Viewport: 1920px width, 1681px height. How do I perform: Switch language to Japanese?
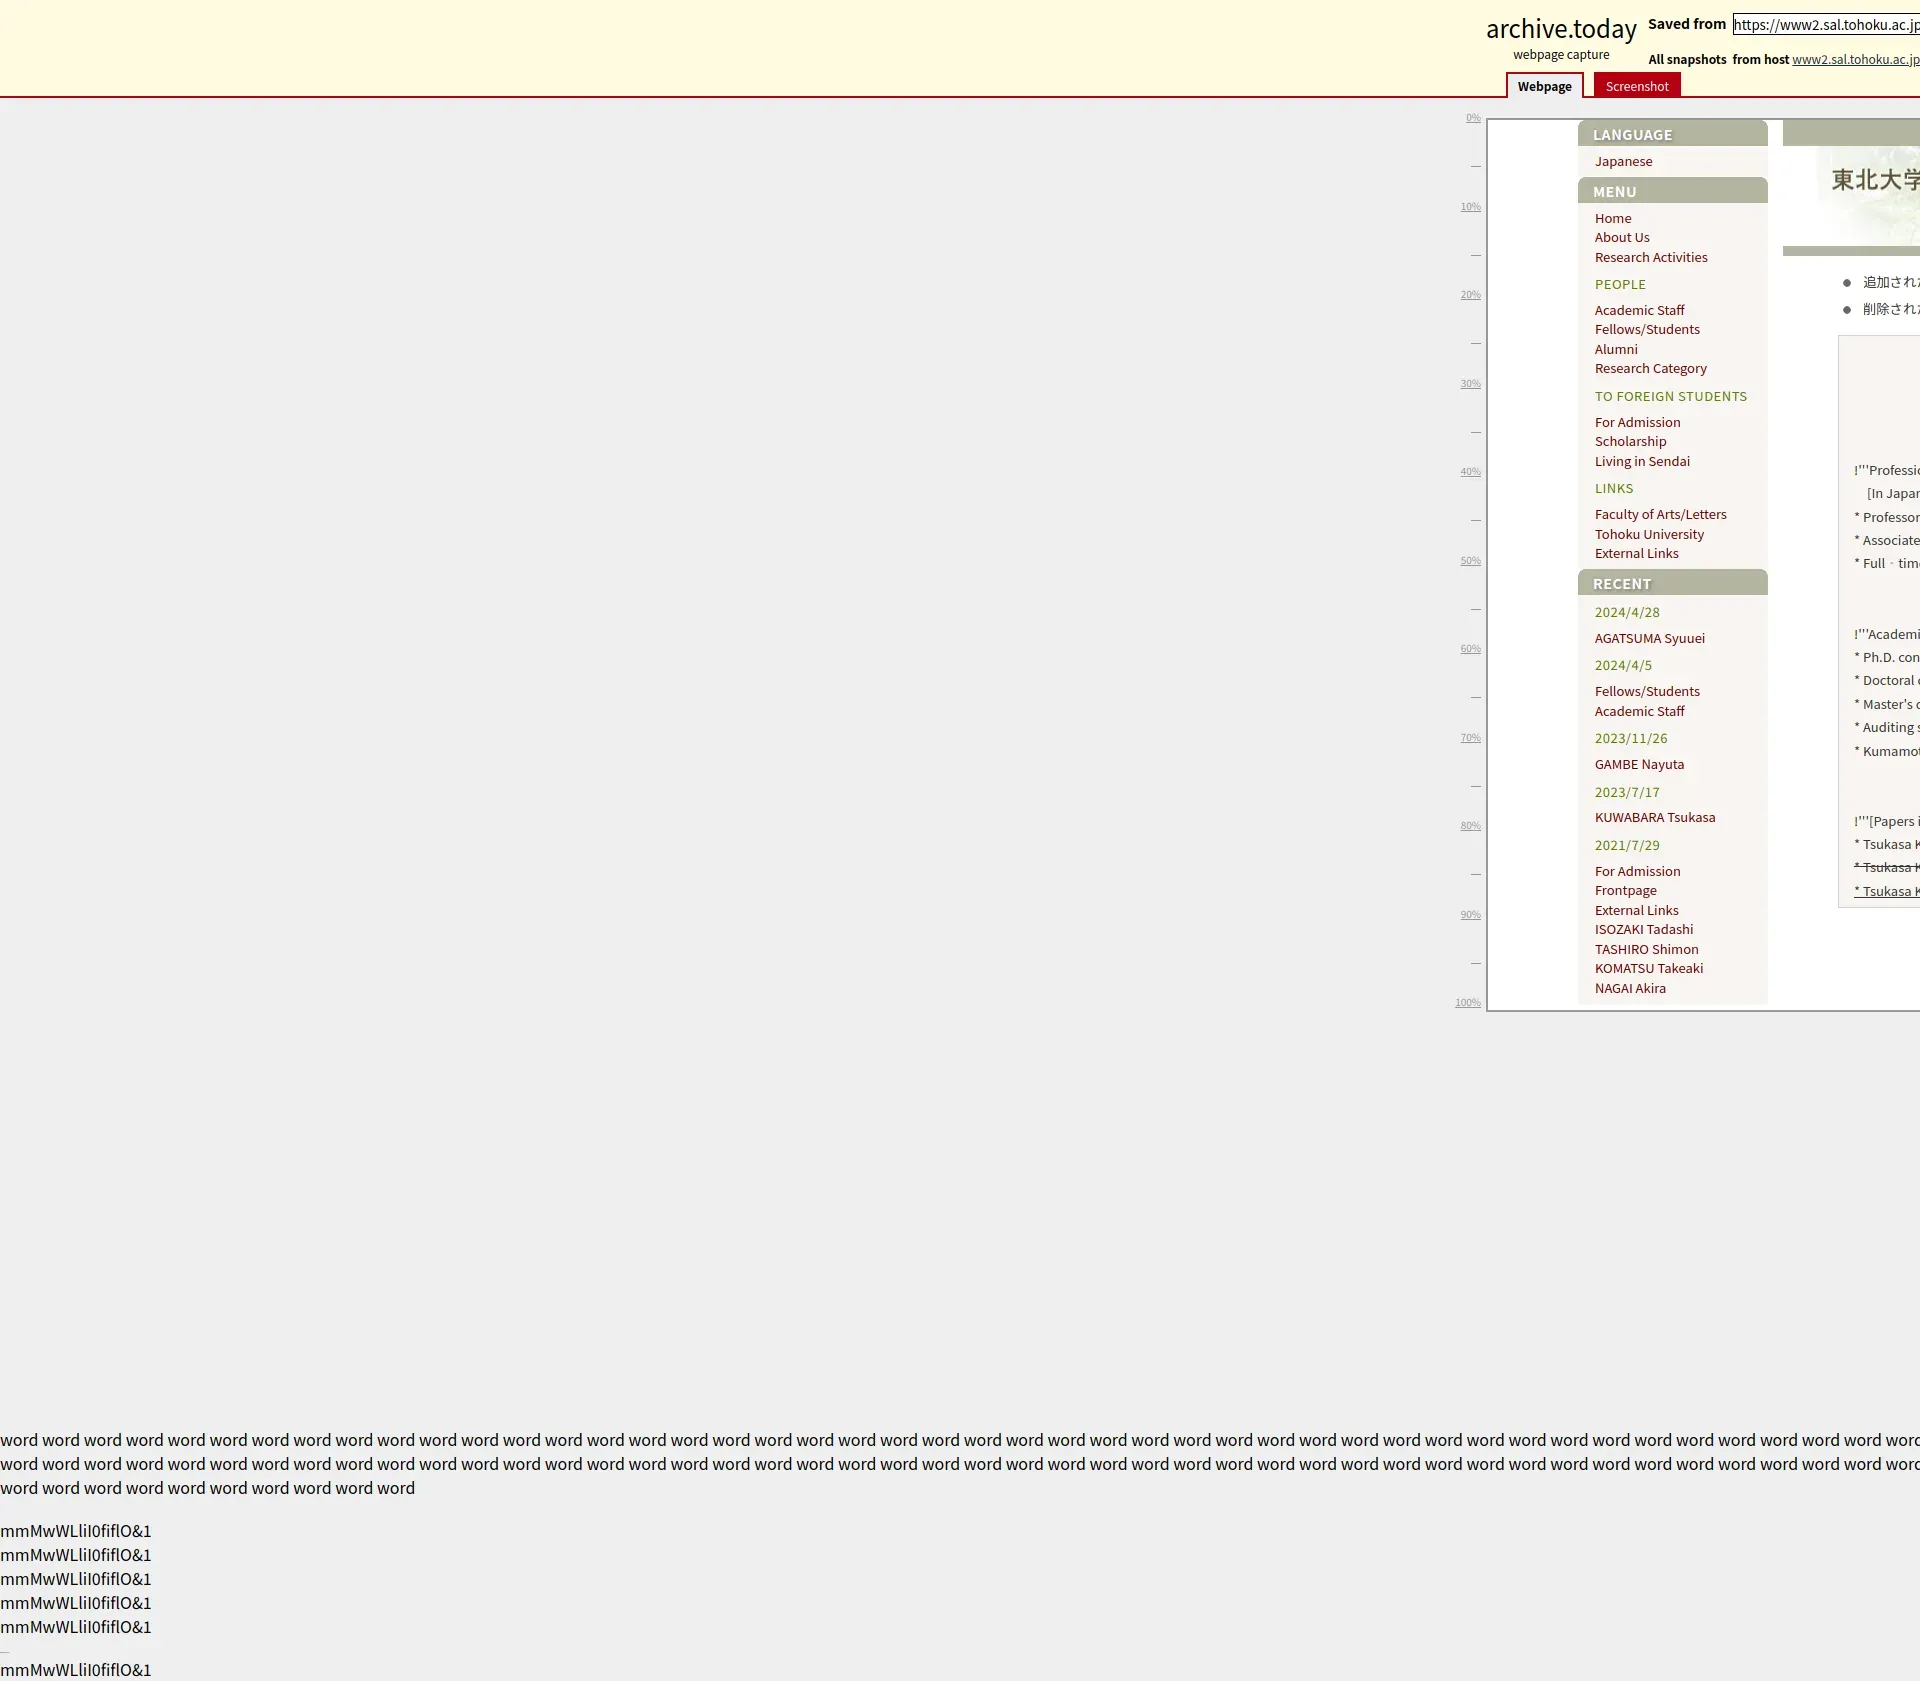[1623, 161]
